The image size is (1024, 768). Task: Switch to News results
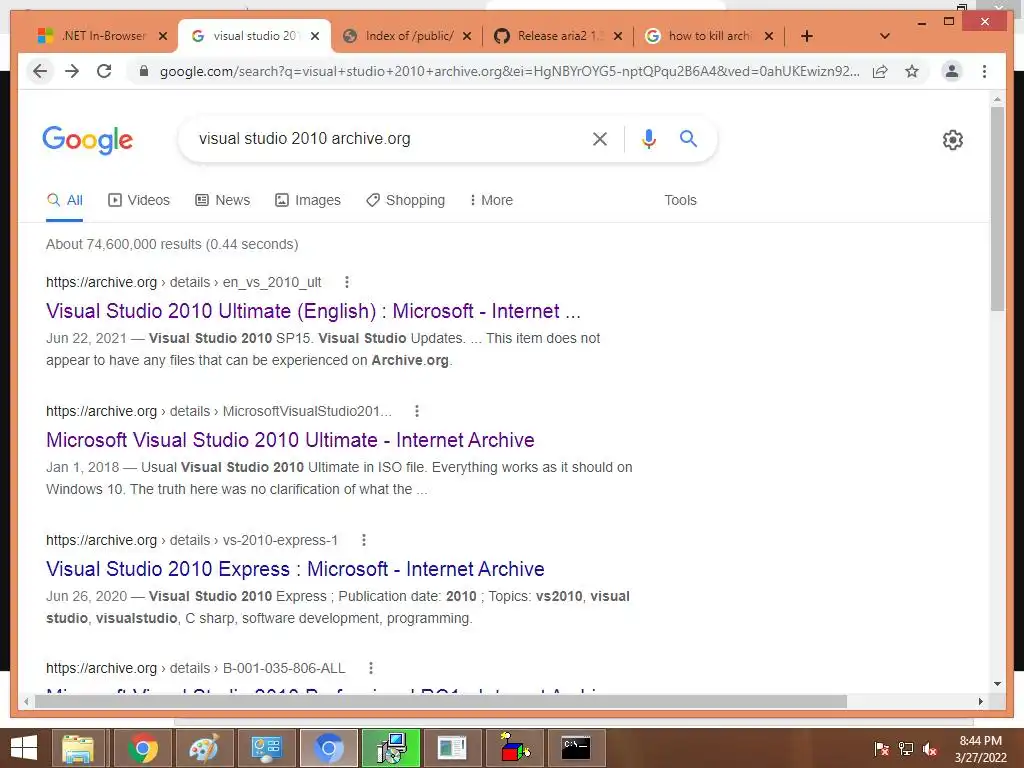(x=223, y=200)
